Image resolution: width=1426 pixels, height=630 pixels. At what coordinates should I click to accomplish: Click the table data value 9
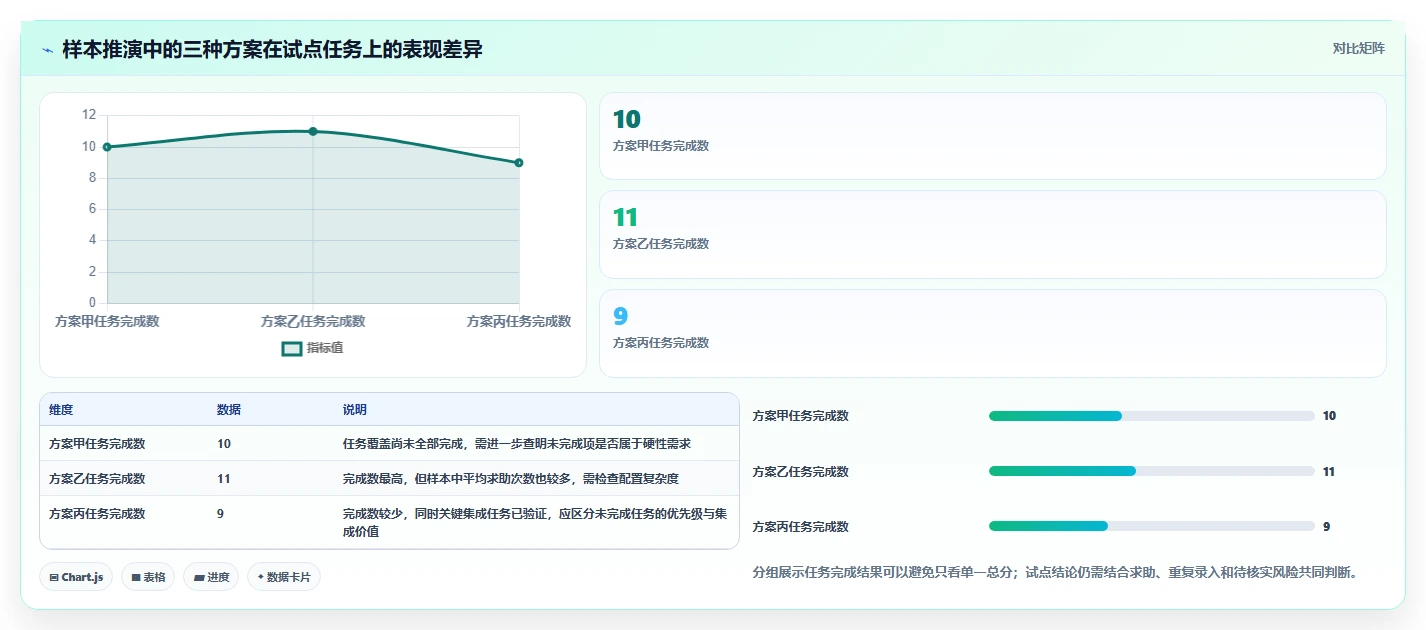click(x=221, y=514)
